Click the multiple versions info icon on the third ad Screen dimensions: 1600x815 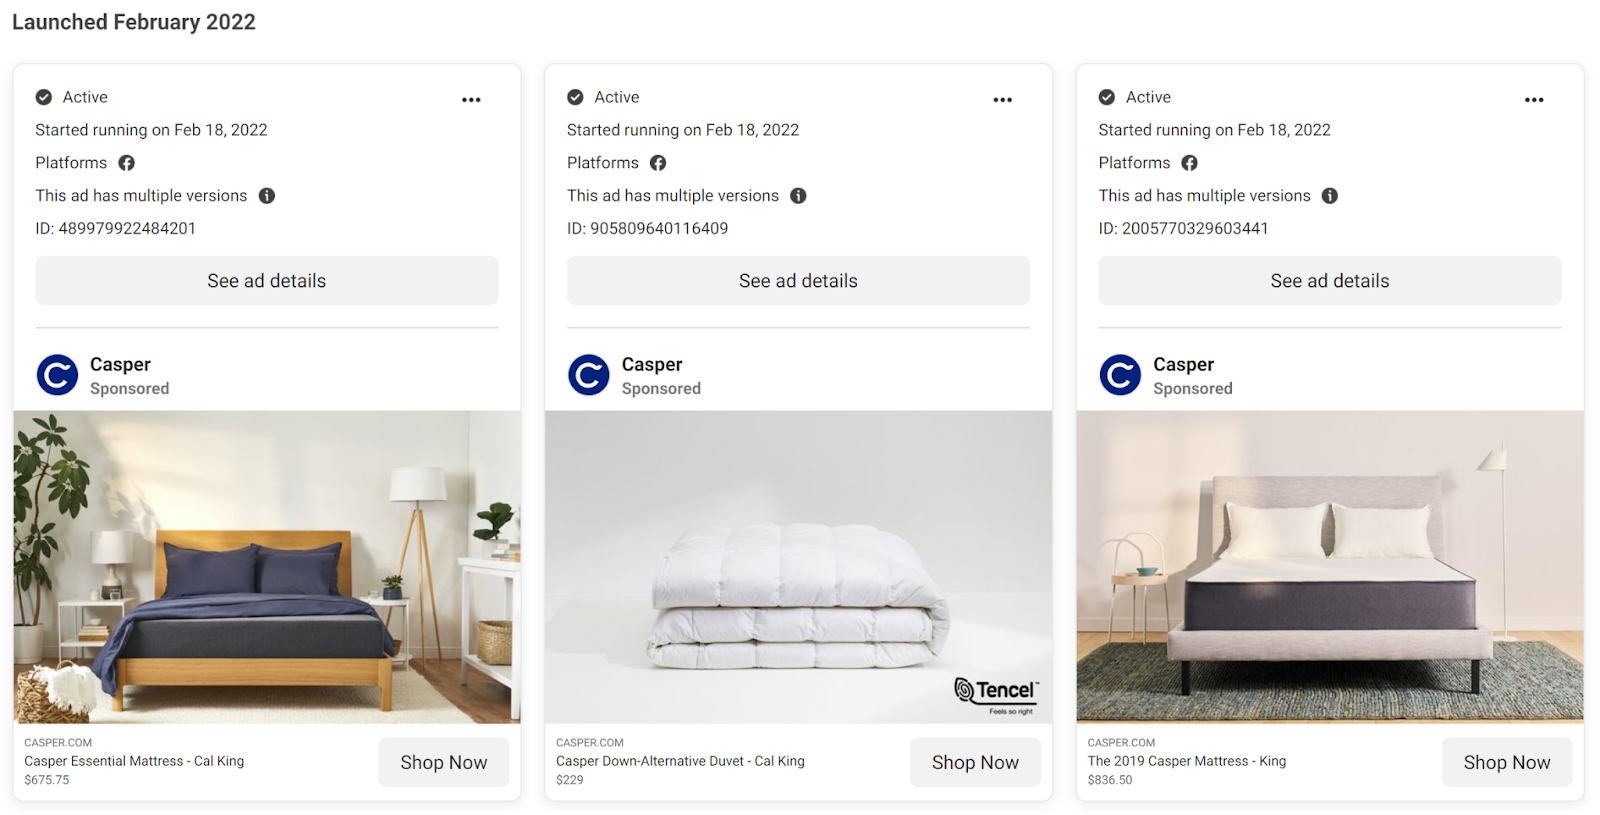pyautogui.click(x=1330, y=196)
